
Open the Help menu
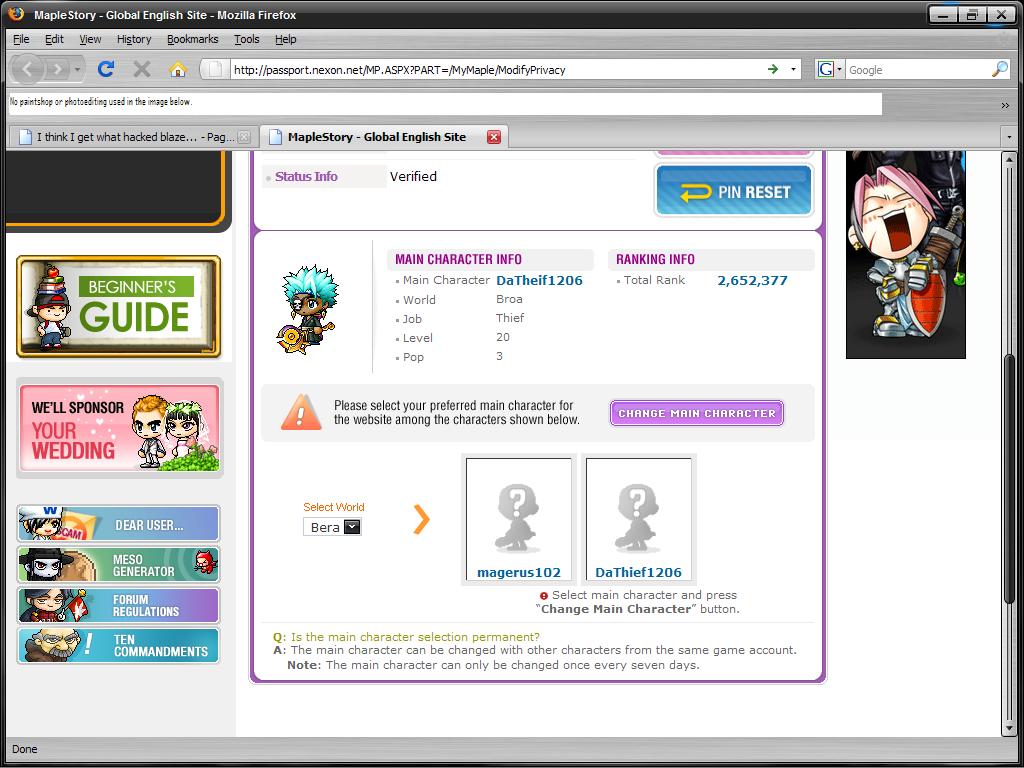click(285, 39)
